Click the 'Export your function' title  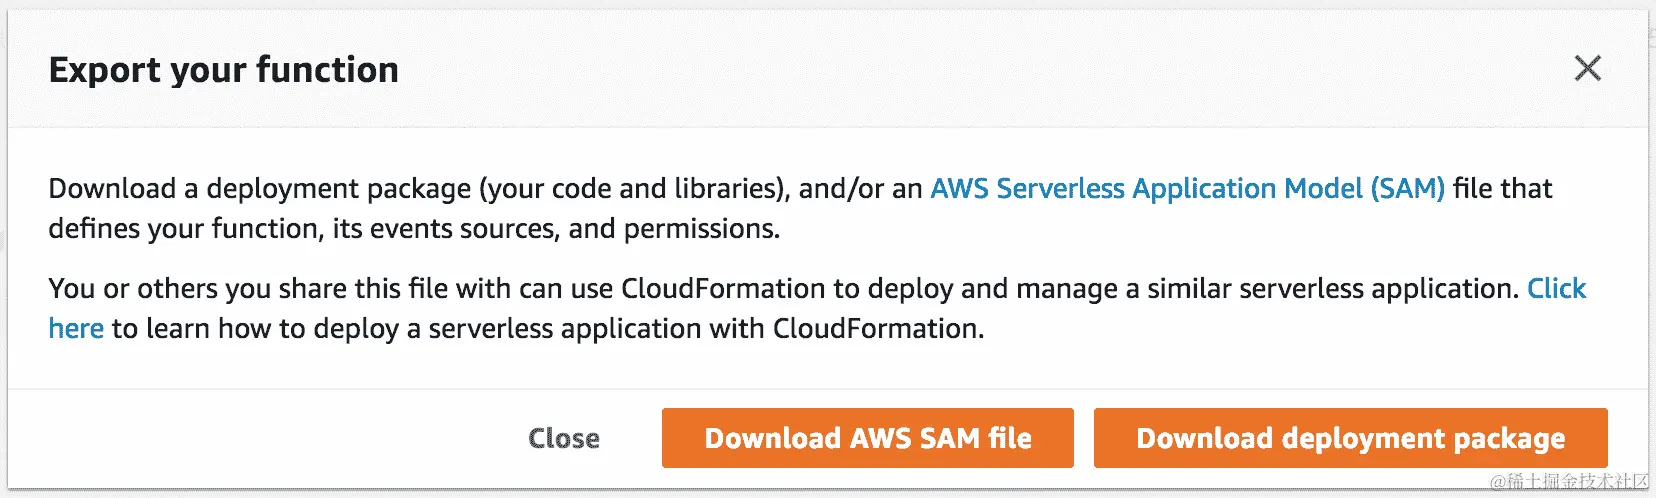pos(224,70)
